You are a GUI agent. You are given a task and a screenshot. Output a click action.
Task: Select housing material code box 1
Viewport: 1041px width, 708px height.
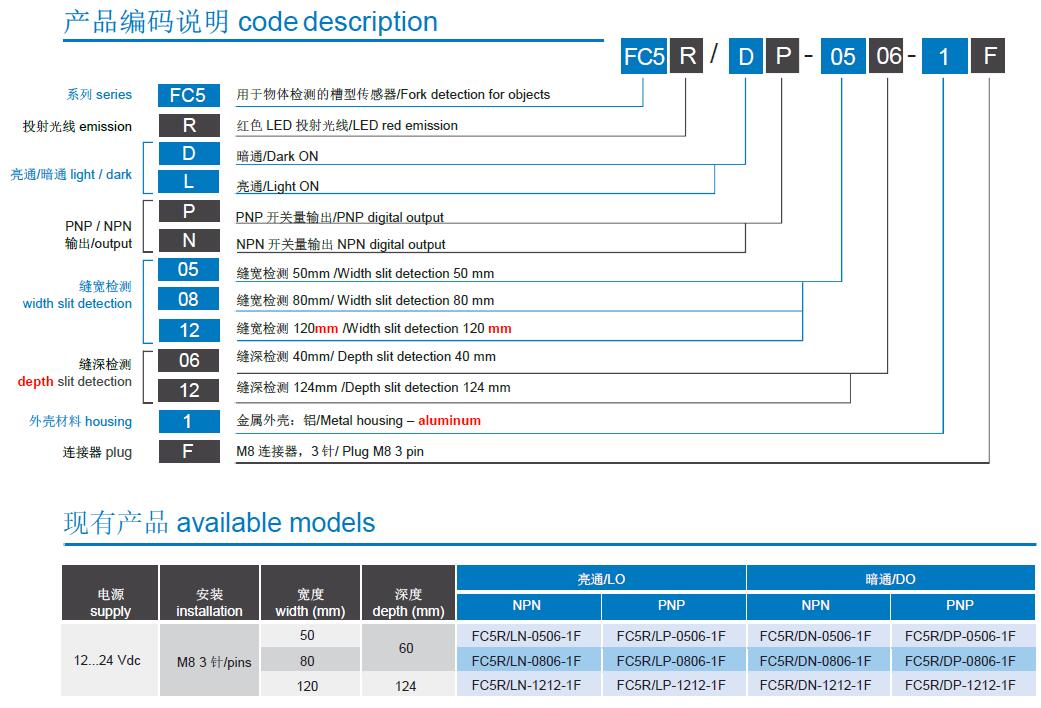click(188, 421)
